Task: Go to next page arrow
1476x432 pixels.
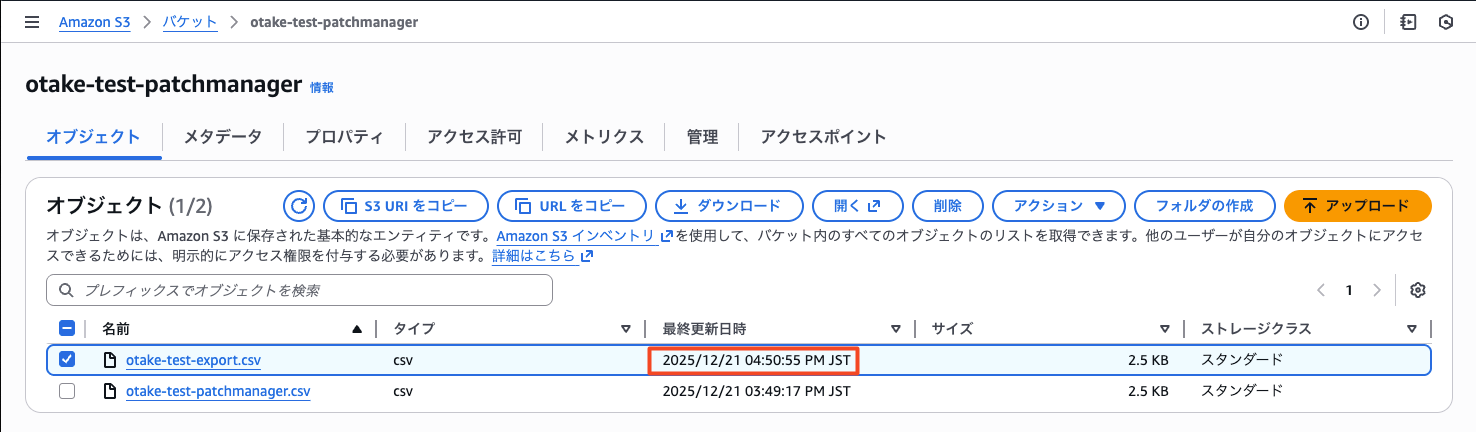Action: (1377, 290)
